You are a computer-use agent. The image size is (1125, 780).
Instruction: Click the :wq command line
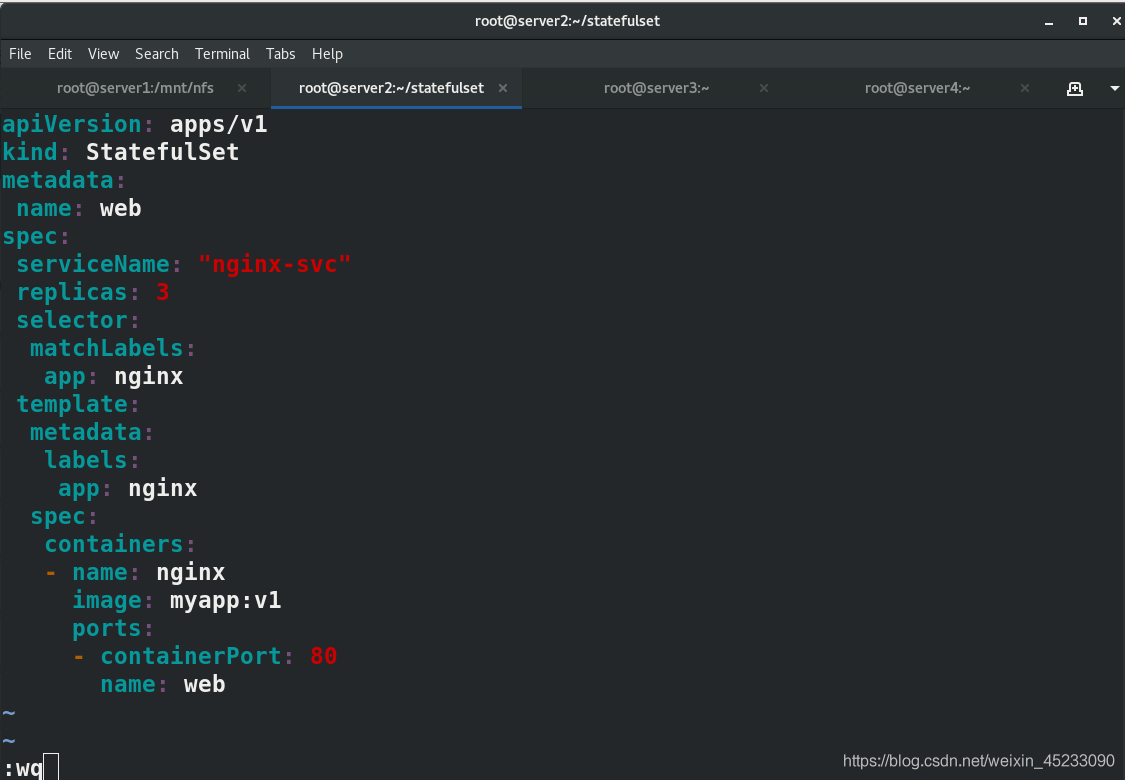pos(30,768)
